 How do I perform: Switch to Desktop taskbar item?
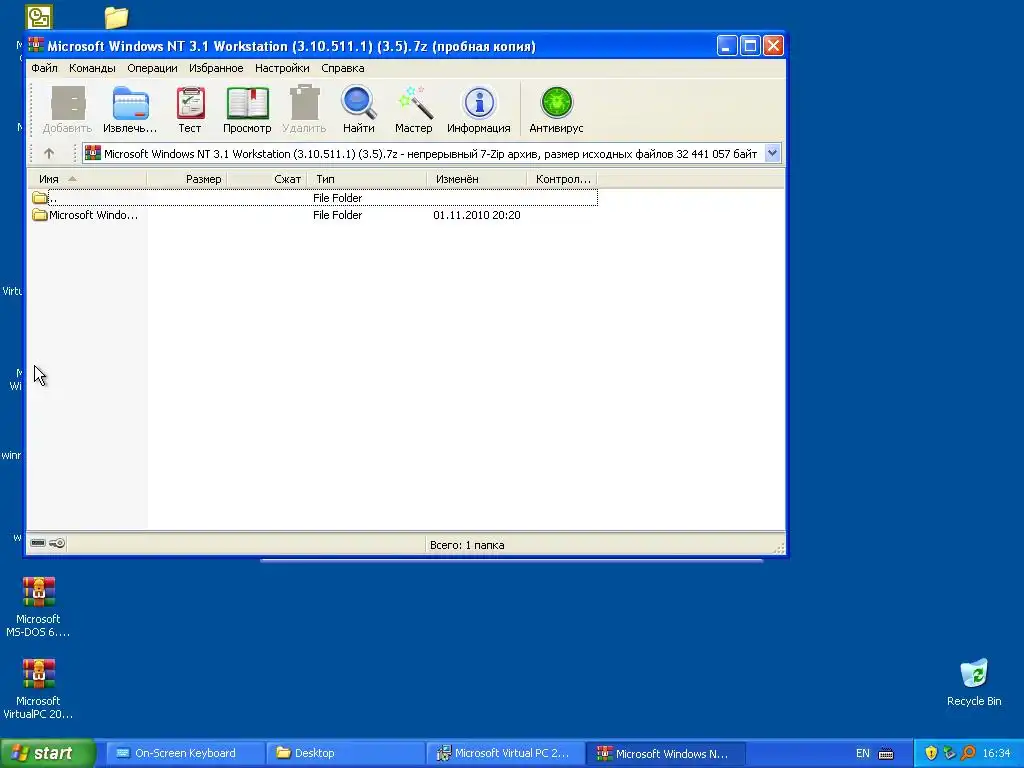(345, 753)
